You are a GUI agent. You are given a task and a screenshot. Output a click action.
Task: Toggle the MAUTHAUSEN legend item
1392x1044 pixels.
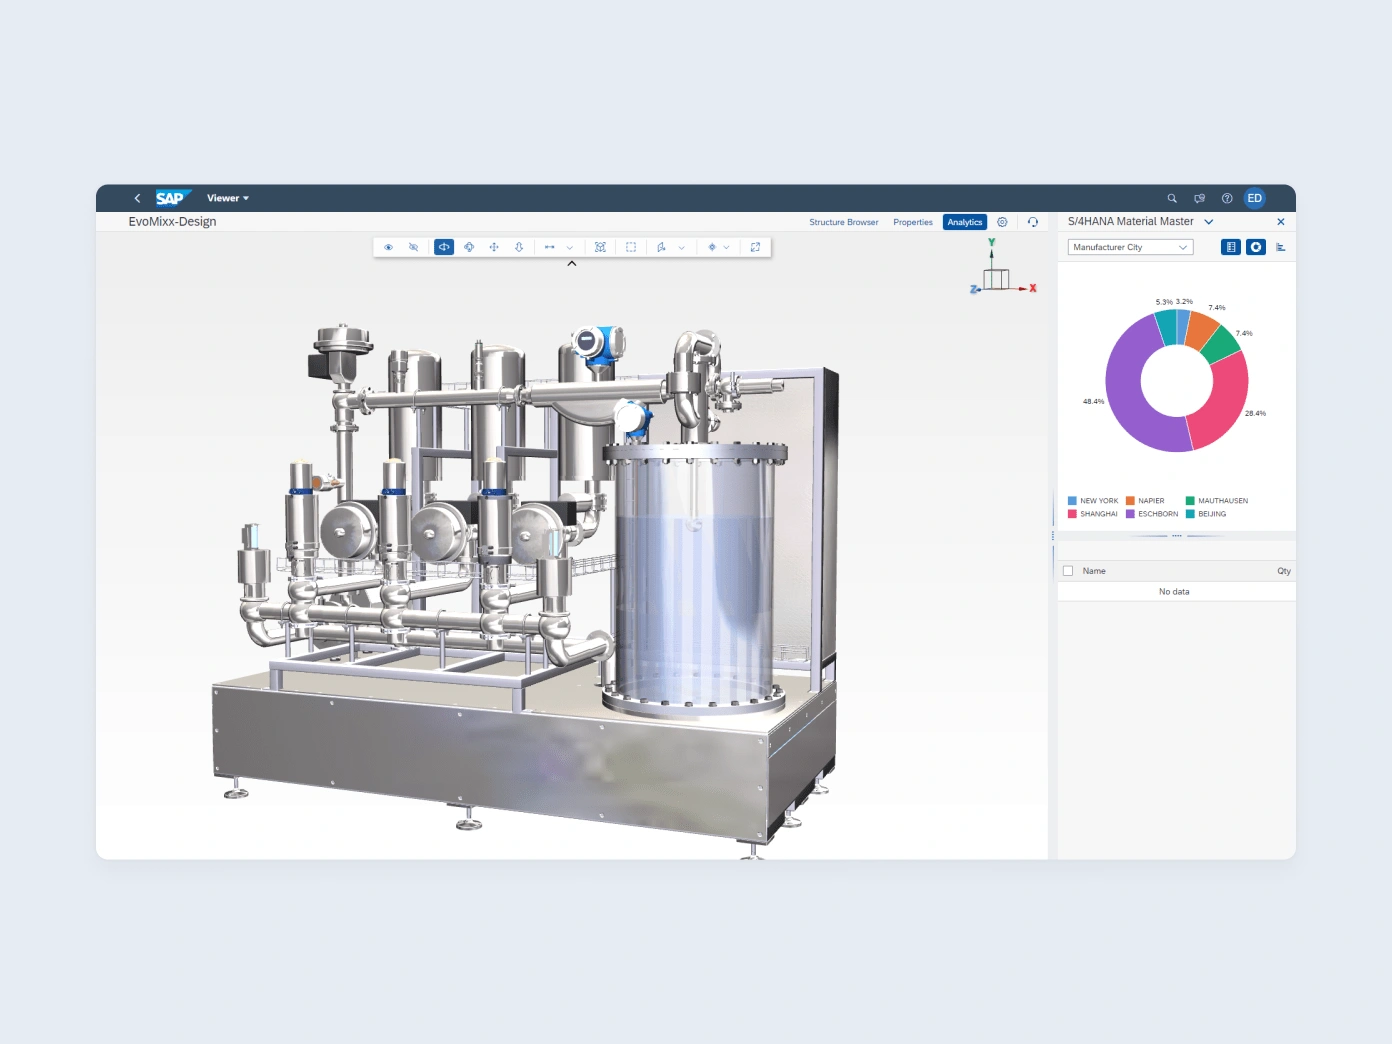point(1217,501)
